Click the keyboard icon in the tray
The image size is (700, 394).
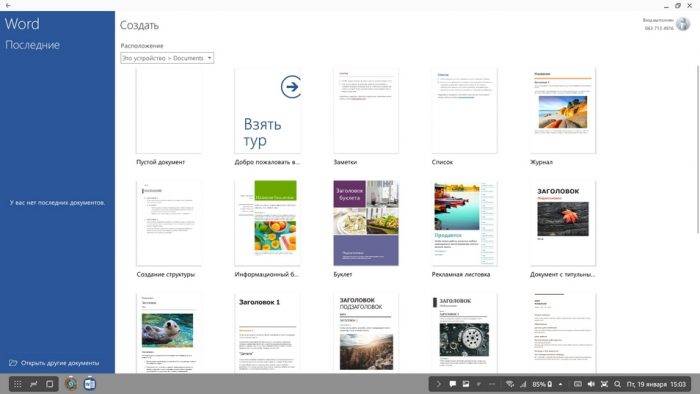click(577, 384)
